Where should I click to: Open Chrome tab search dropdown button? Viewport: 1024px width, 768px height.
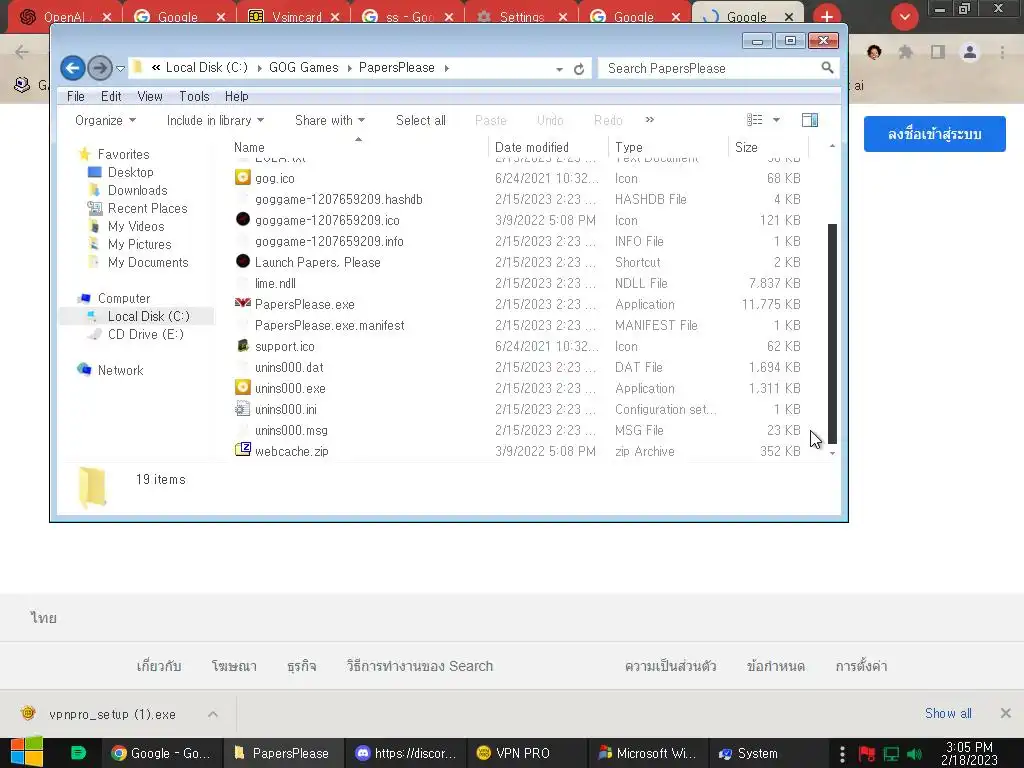coord(904,17)
